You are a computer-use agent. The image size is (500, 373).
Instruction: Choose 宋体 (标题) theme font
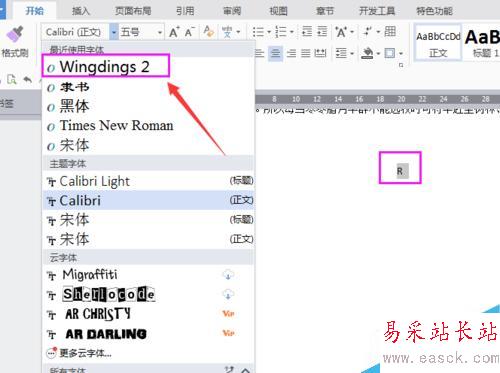148,220
